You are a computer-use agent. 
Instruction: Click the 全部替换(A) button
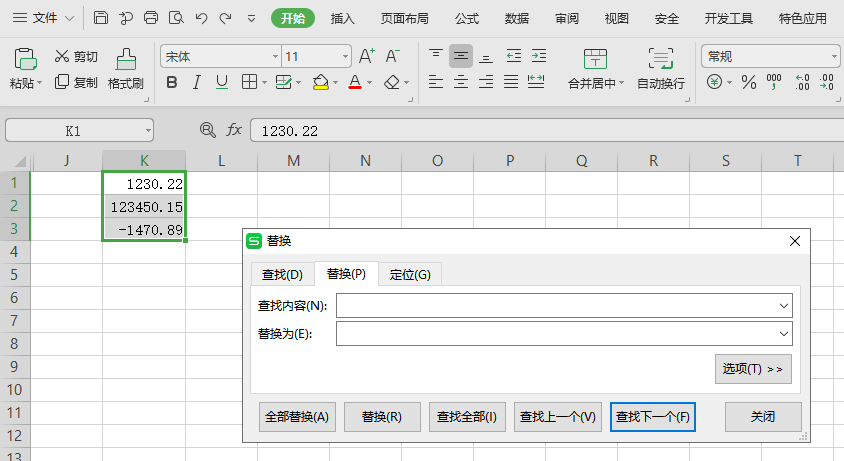point(297,417)
